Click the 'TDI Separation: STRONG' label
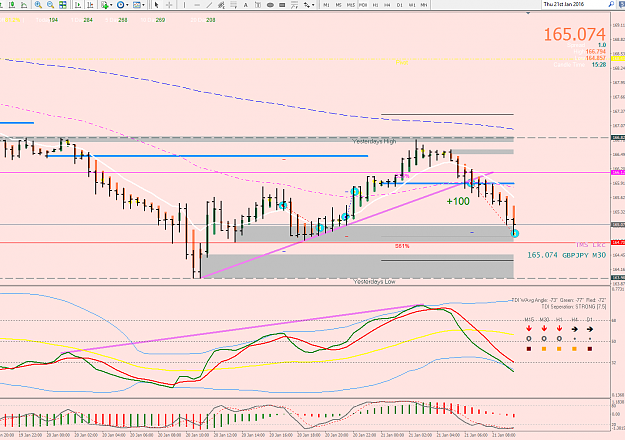Screen dimensions: 625x440 pos(574,307)
